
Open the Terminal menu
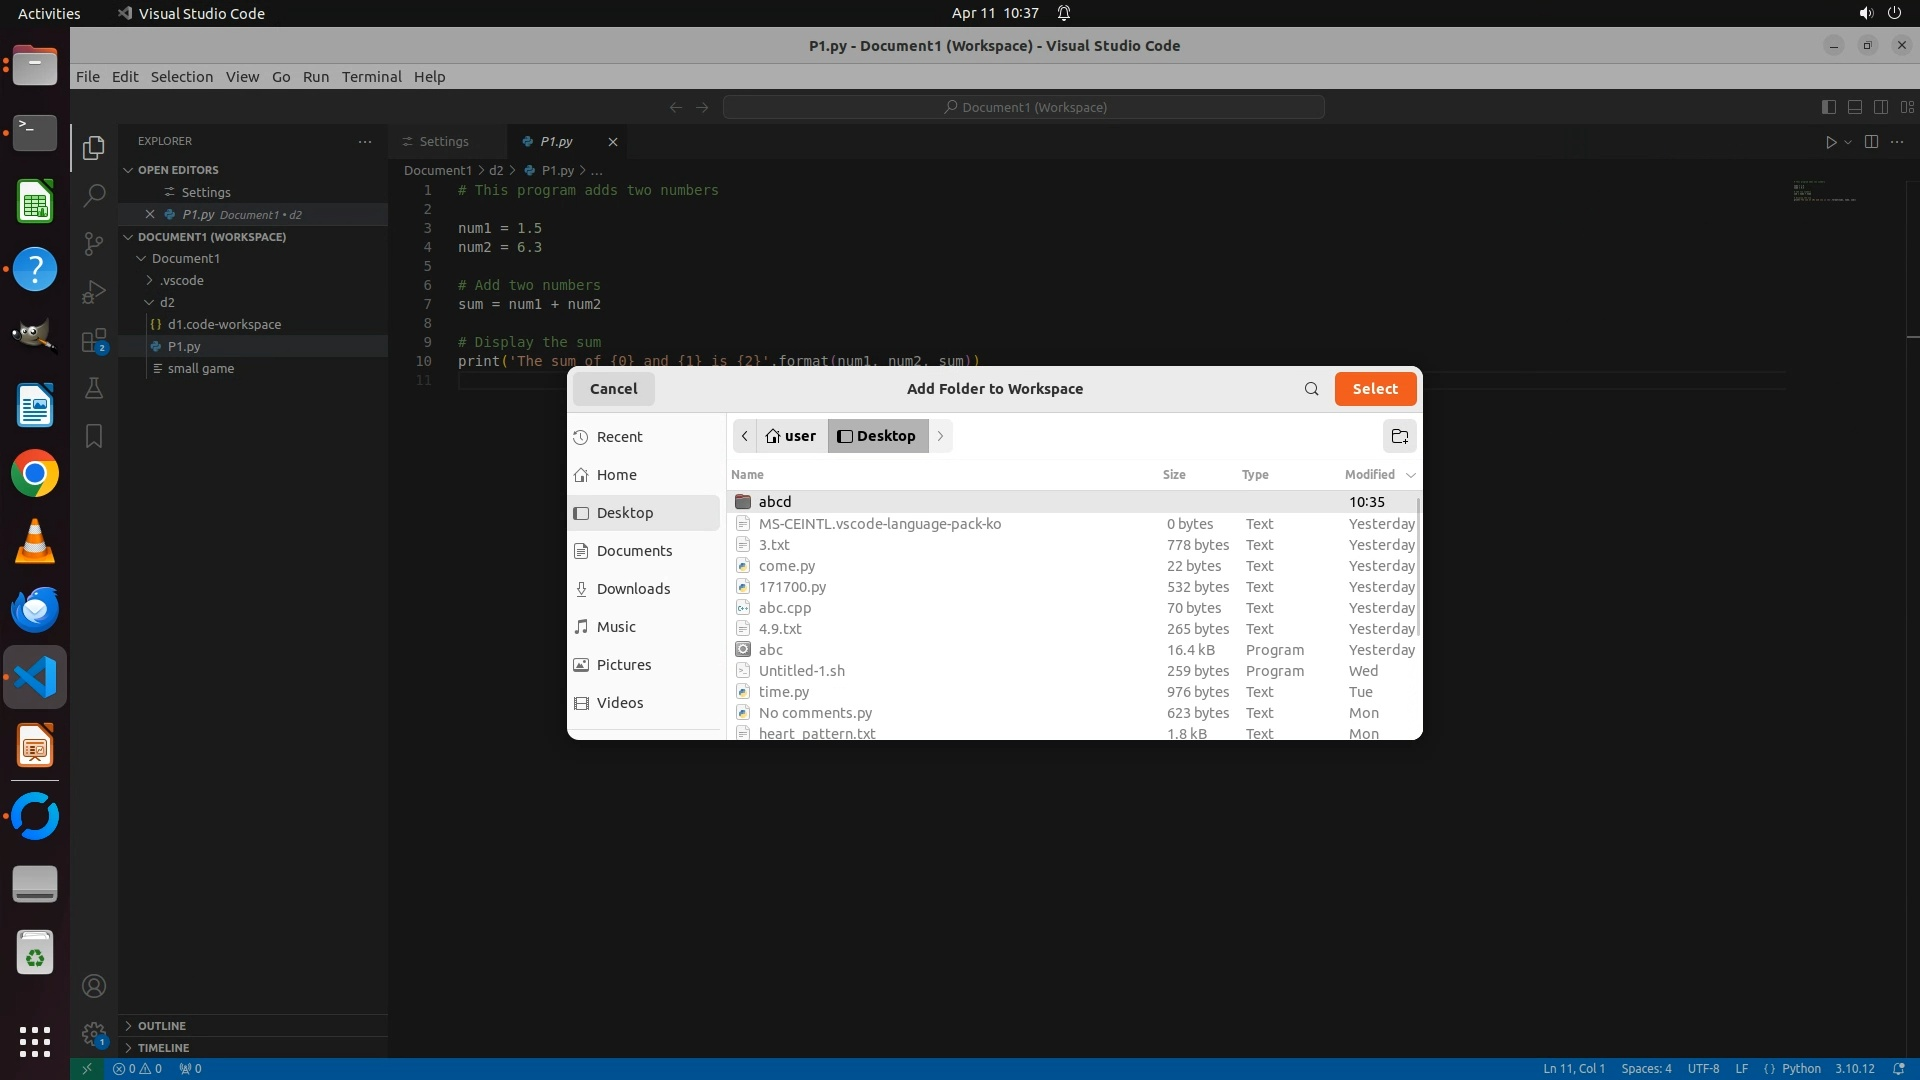(x=371, y=77)
